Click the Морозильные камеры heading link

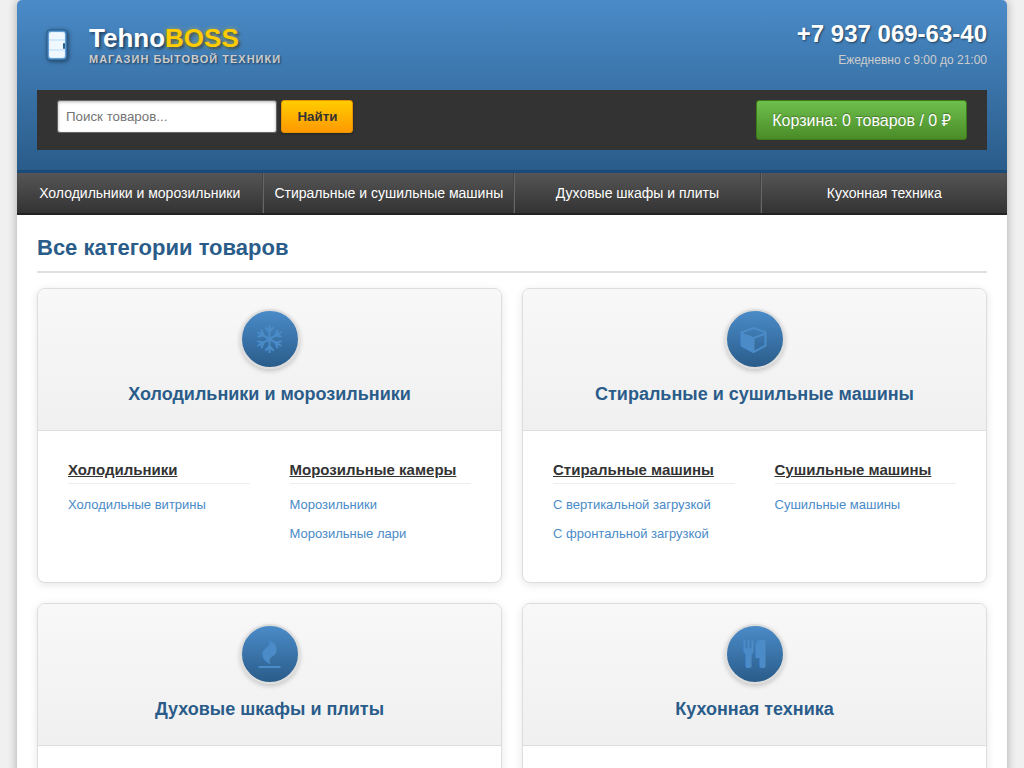point(372,470)
